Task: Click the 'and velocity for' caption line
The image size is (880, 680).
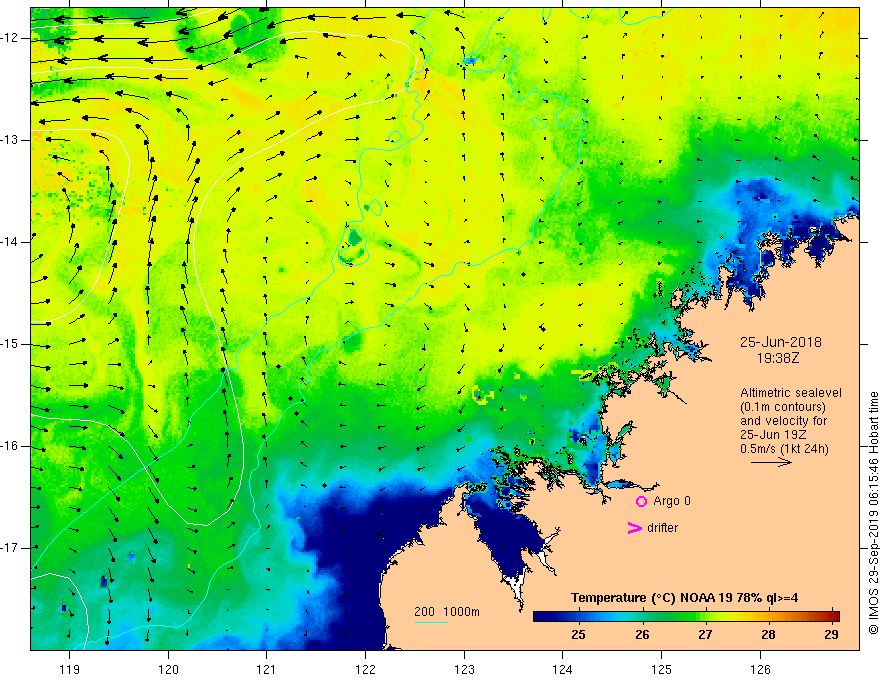Action: coord(783,421)
